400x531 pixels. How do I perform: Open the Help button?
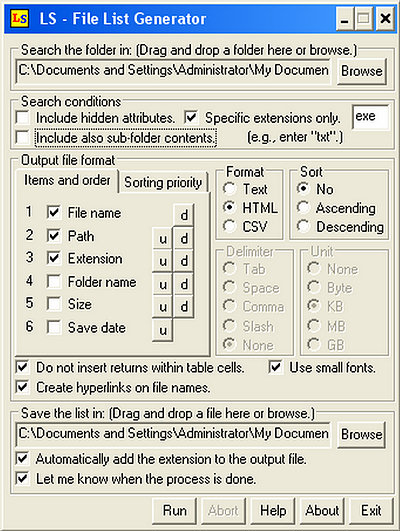[273, 510]
